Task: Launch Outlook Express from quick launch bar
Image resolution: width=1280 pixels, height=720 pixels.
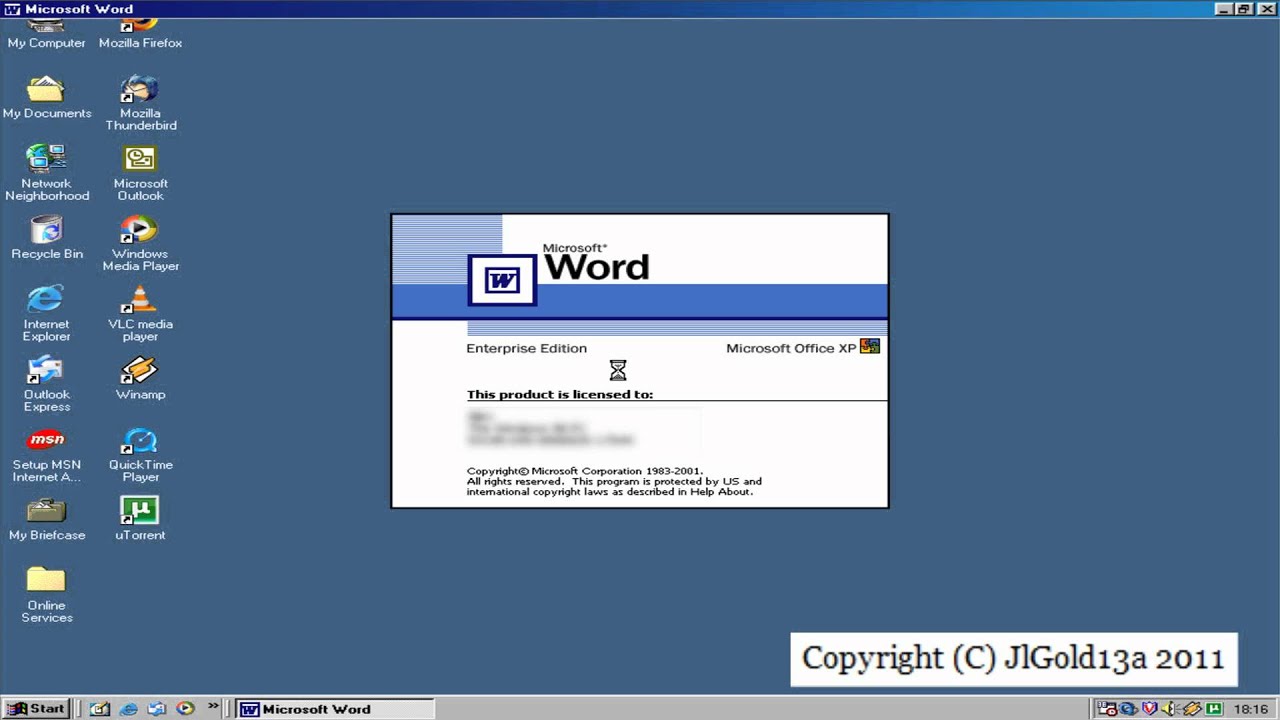Action: [x=156, y=709]
